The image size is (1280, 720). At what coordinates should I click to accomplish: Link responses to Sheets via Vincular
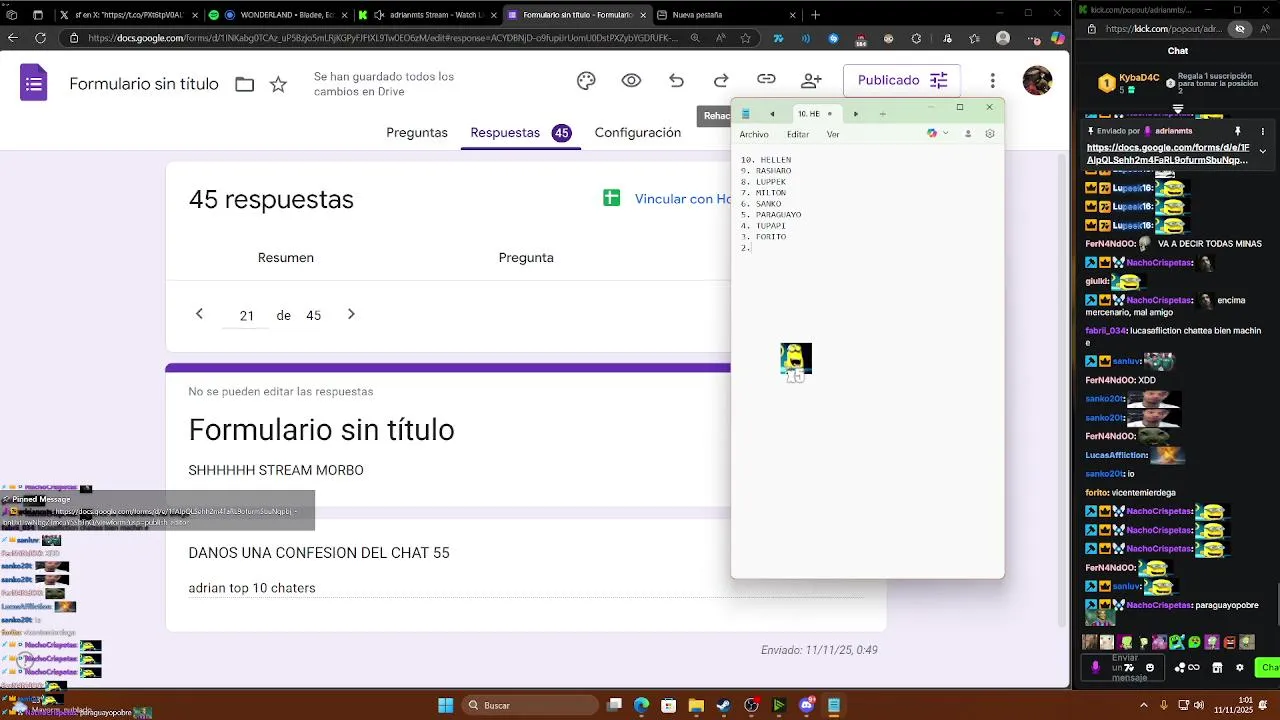668,198
